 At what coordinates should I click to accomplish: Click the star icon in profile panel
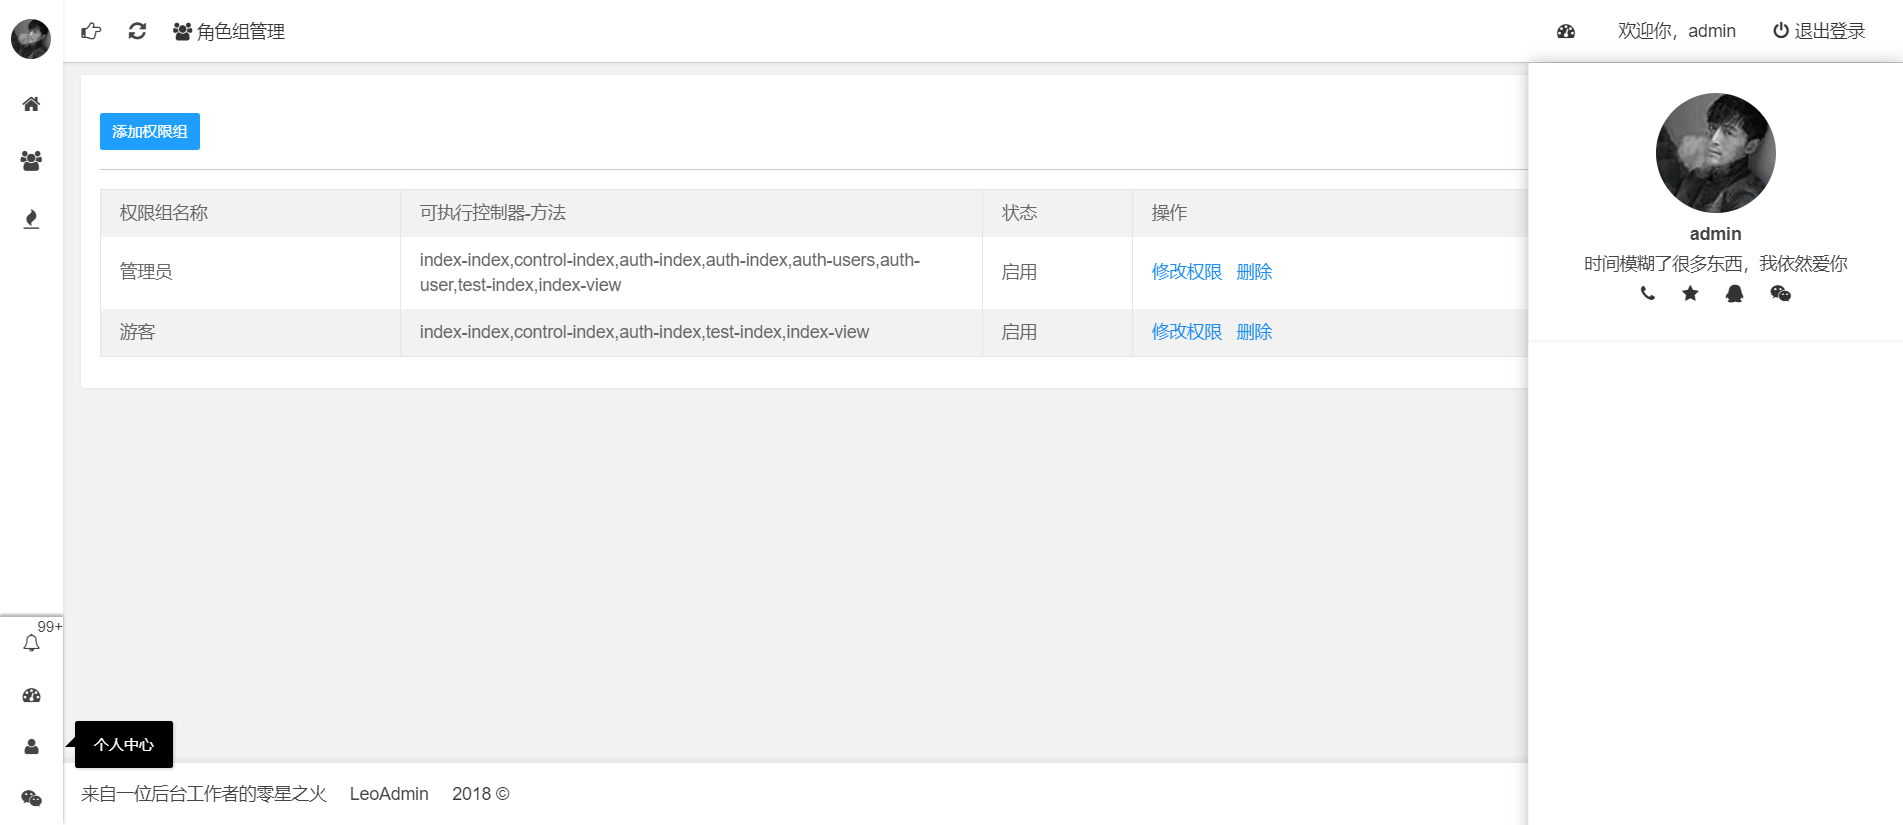point(1690,293)
